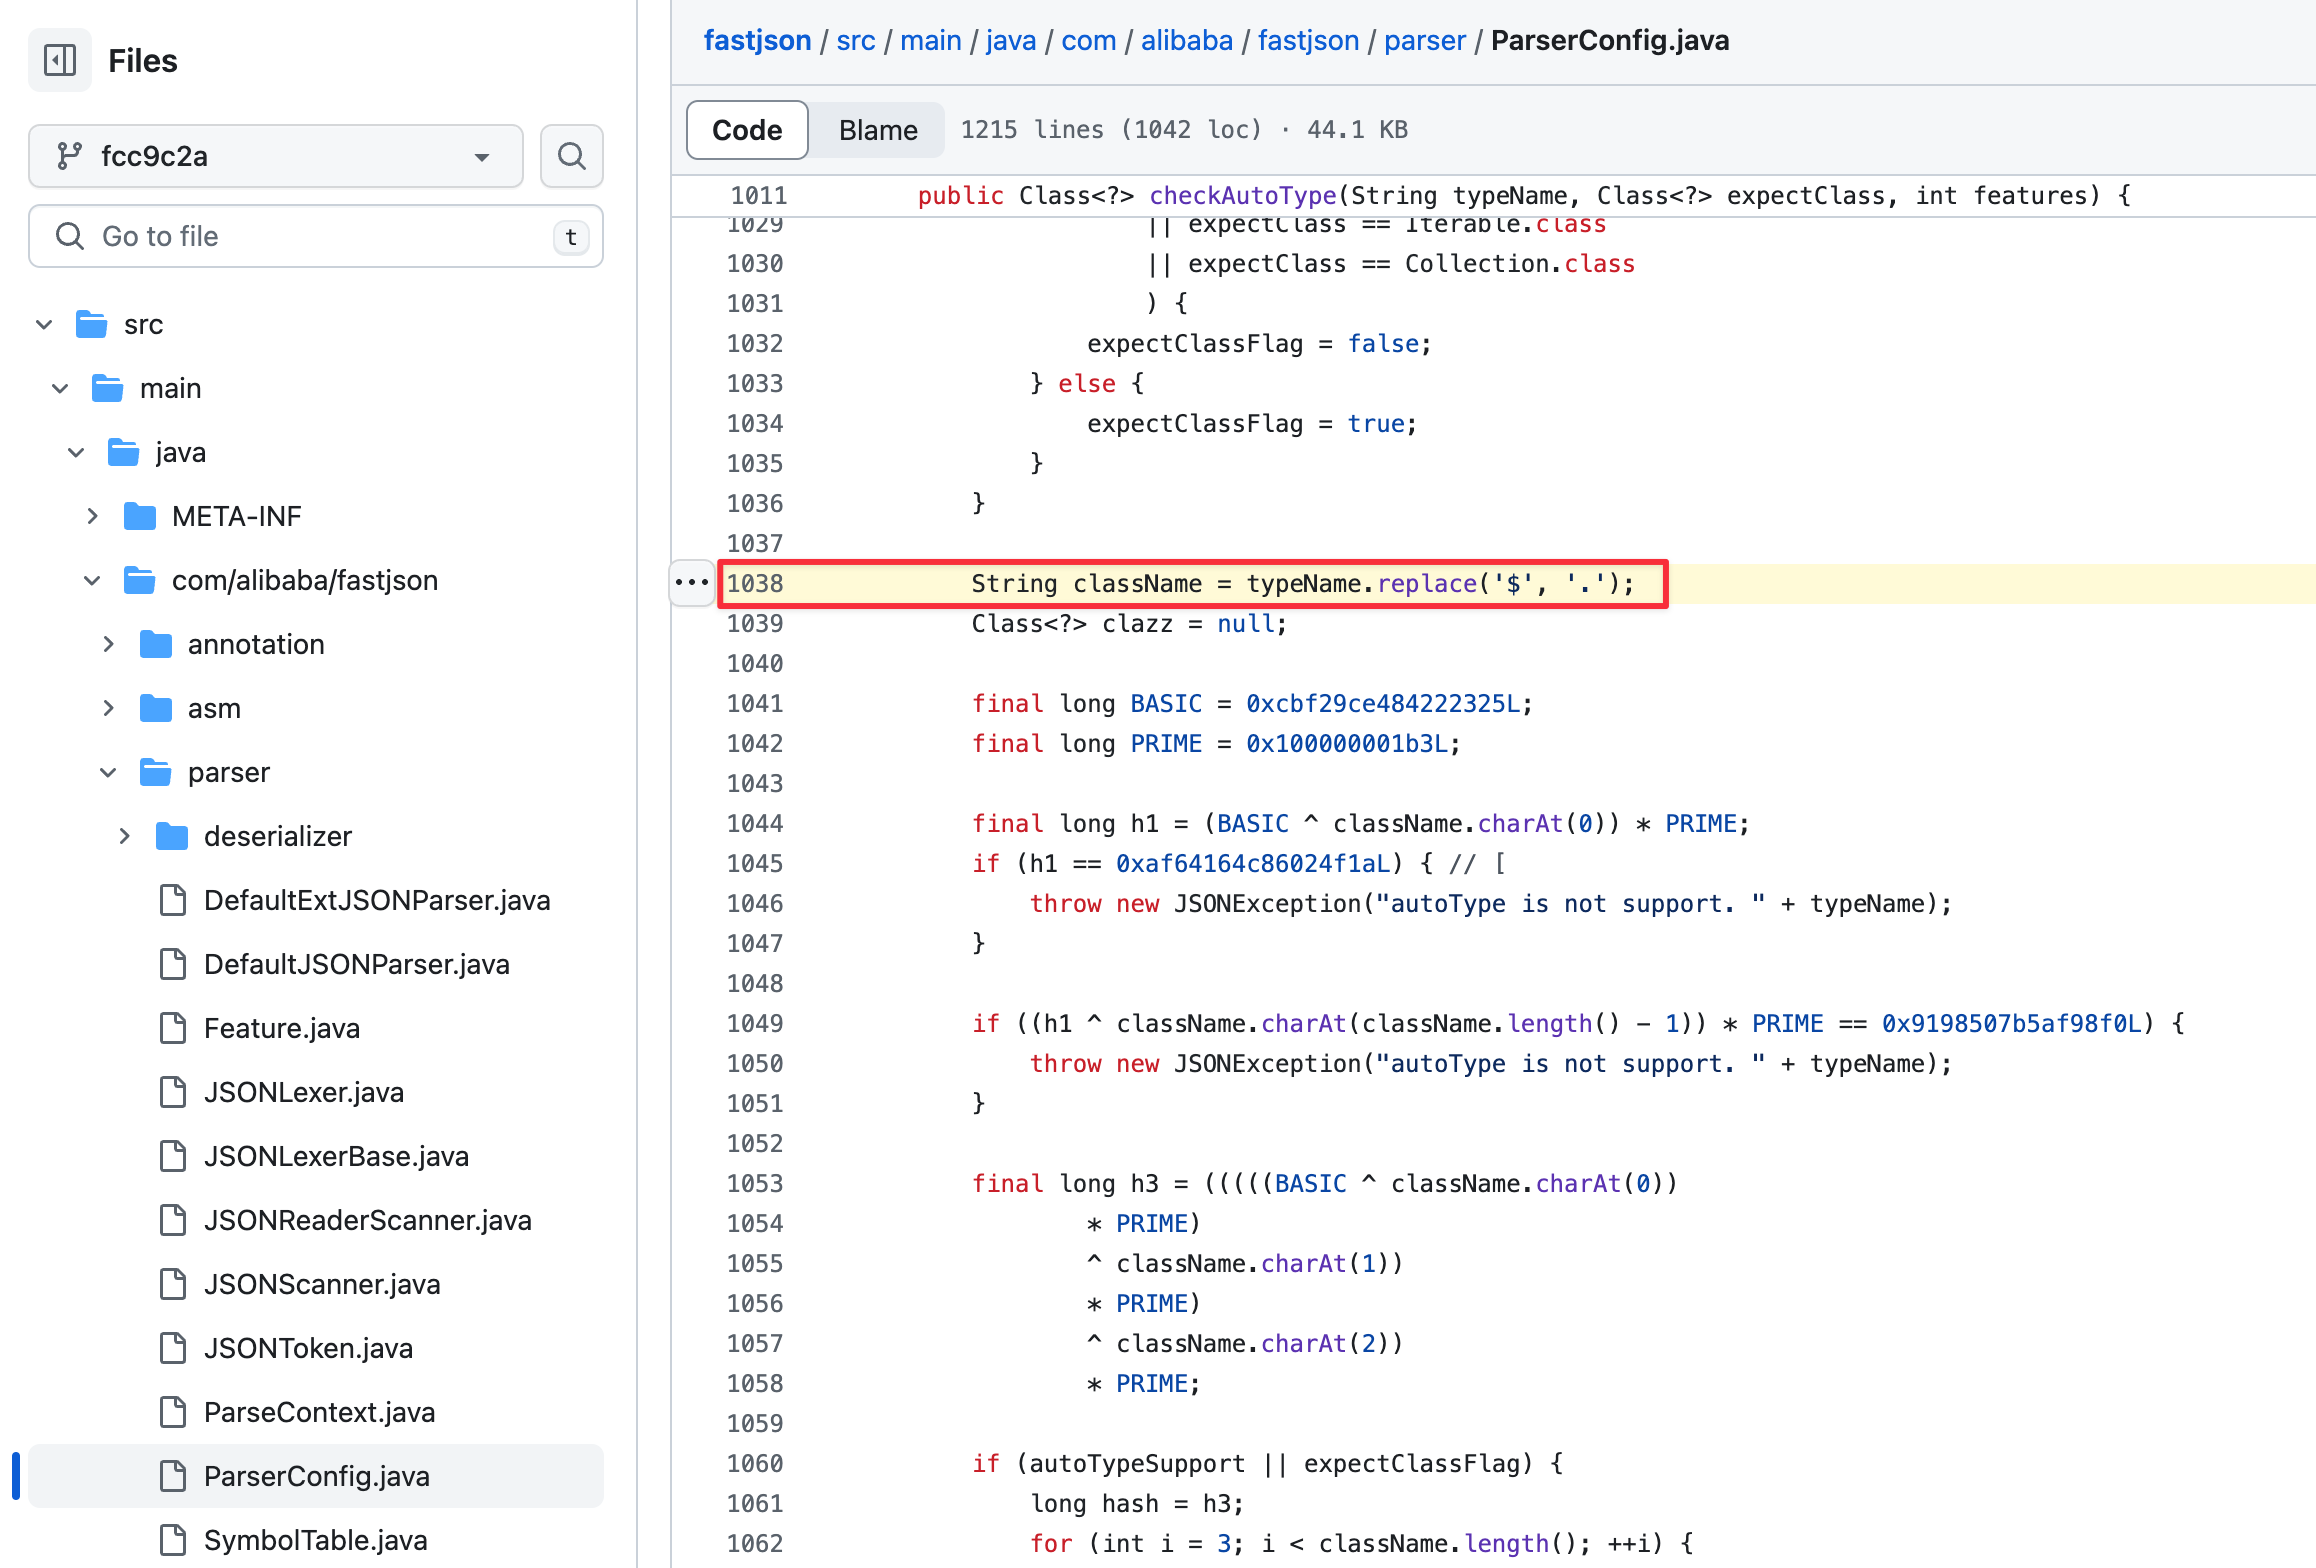Screen dimensions: 2316x1568
Task: Click the 0xcbf29ce484222325L constant
Action: [1383, 703]
